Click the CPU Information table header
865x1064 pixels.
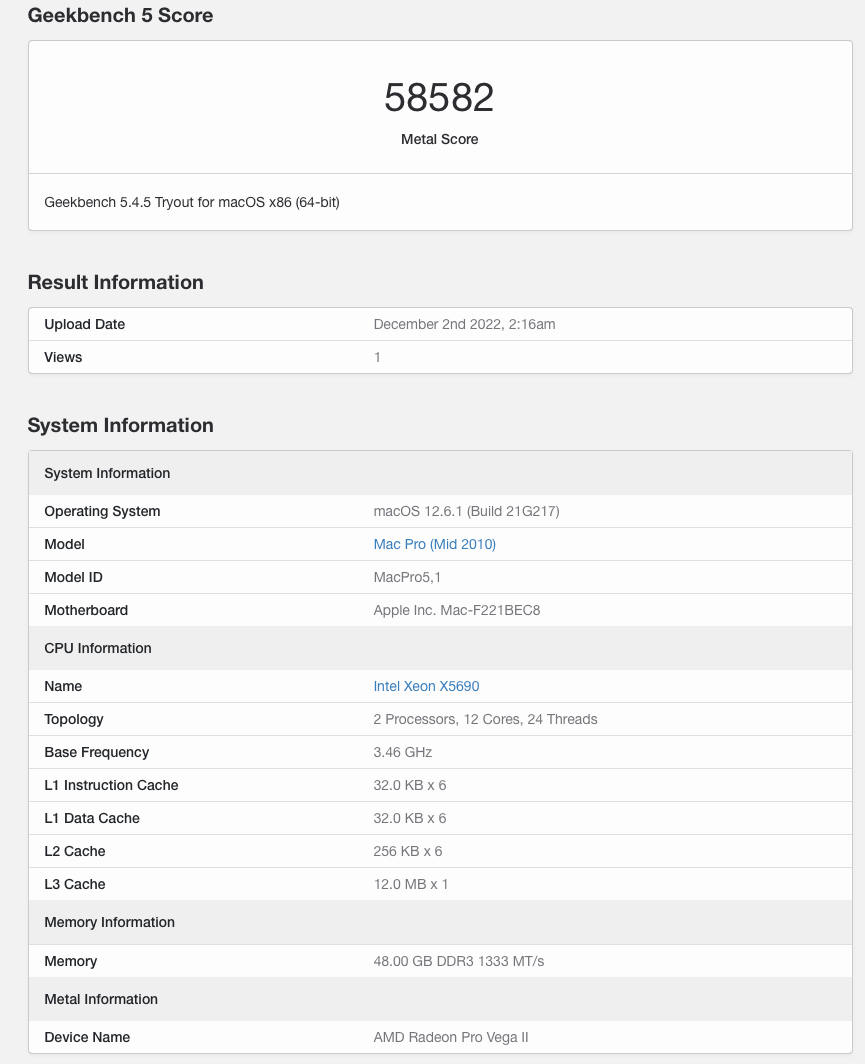(x=98, y=648)
